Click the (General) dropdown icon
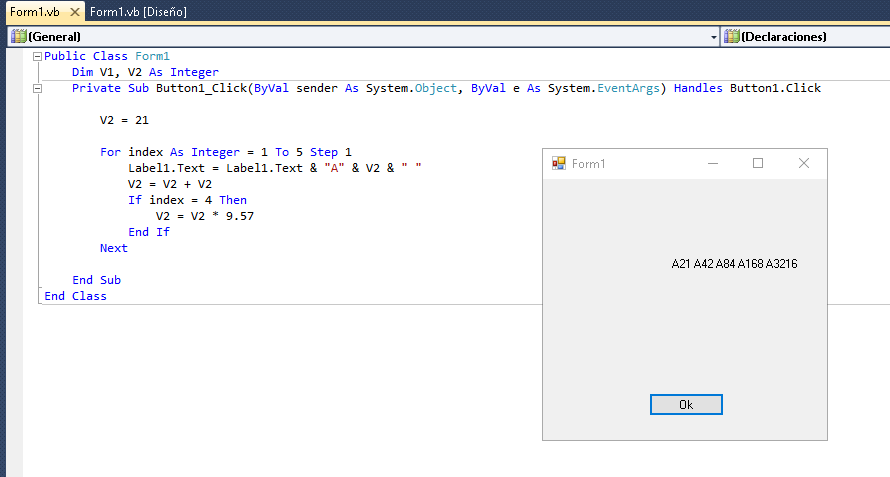 18,37
